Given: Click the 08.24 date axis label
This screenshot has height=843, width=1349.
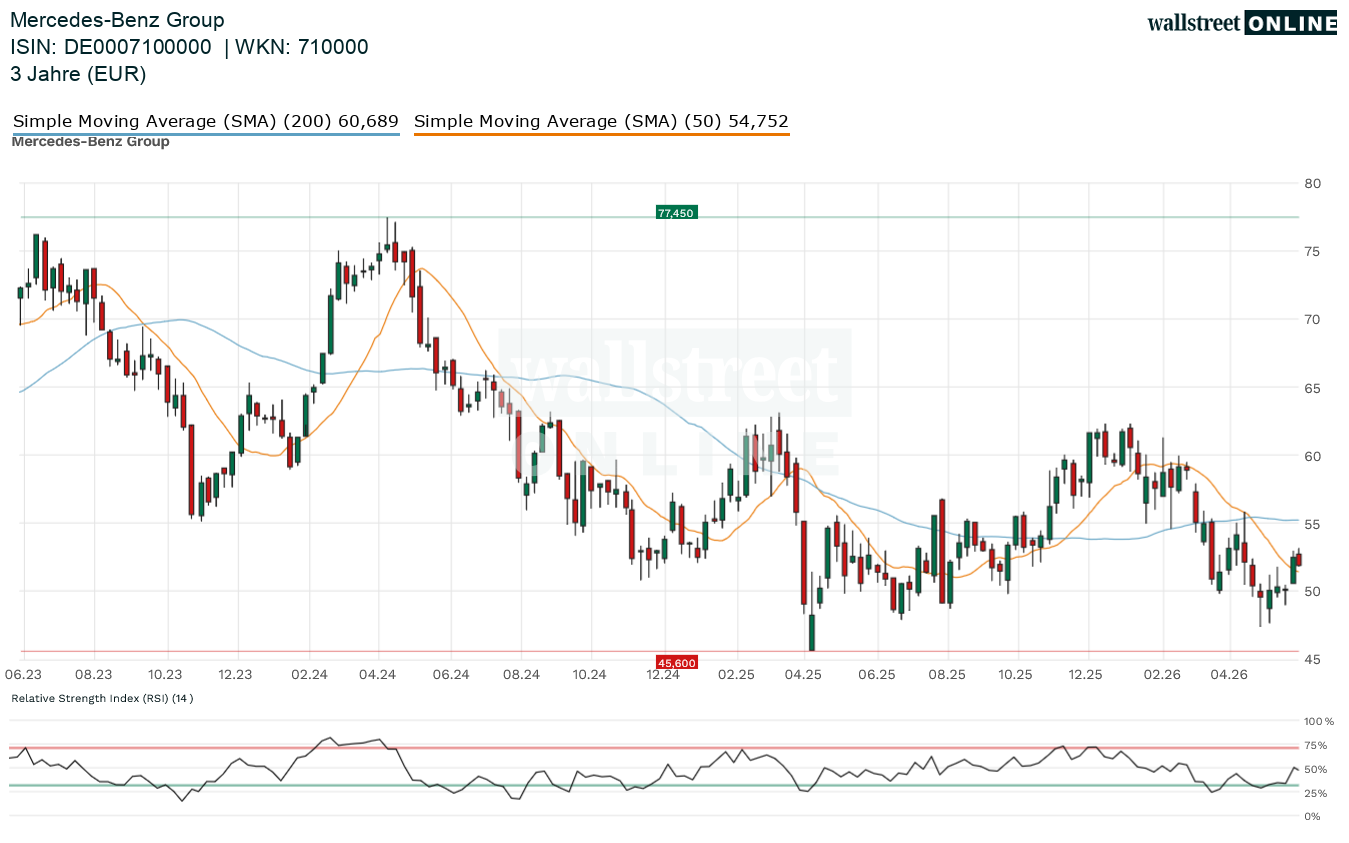Looking at the screenshot, I should [x=521, y=675].
